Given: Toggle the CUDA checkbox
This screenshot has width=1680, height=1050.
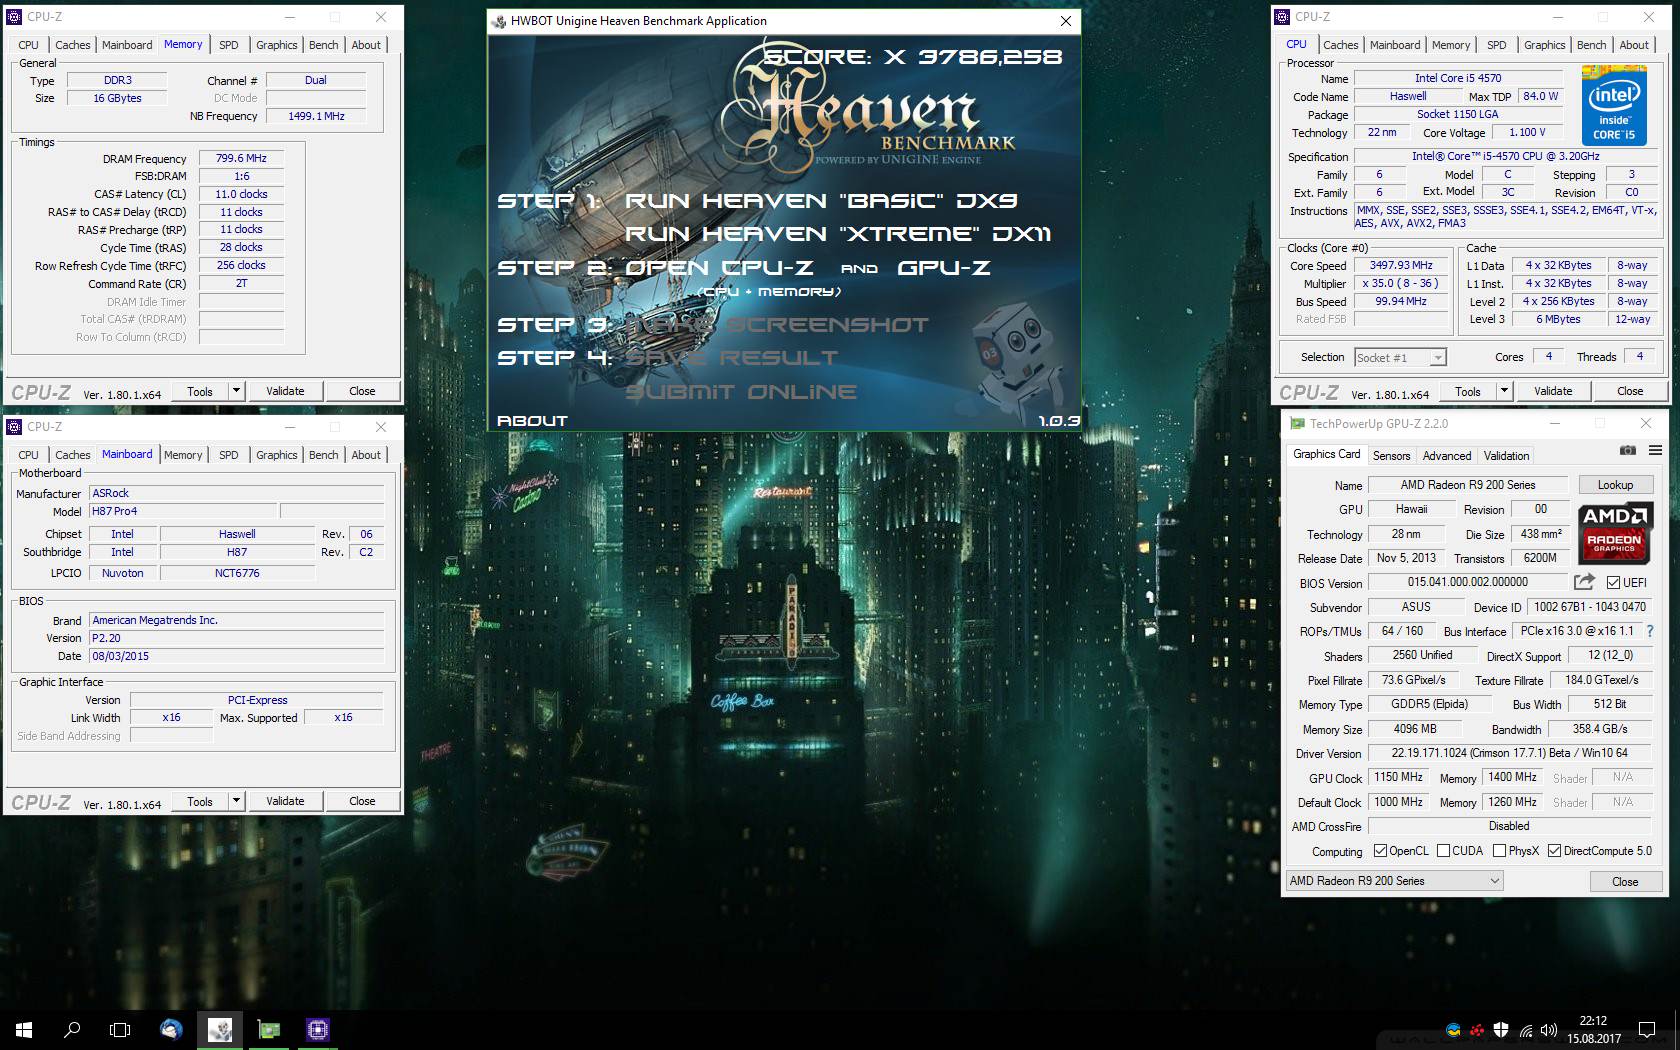Looking at the screenshot, I should pos(1443,851).
